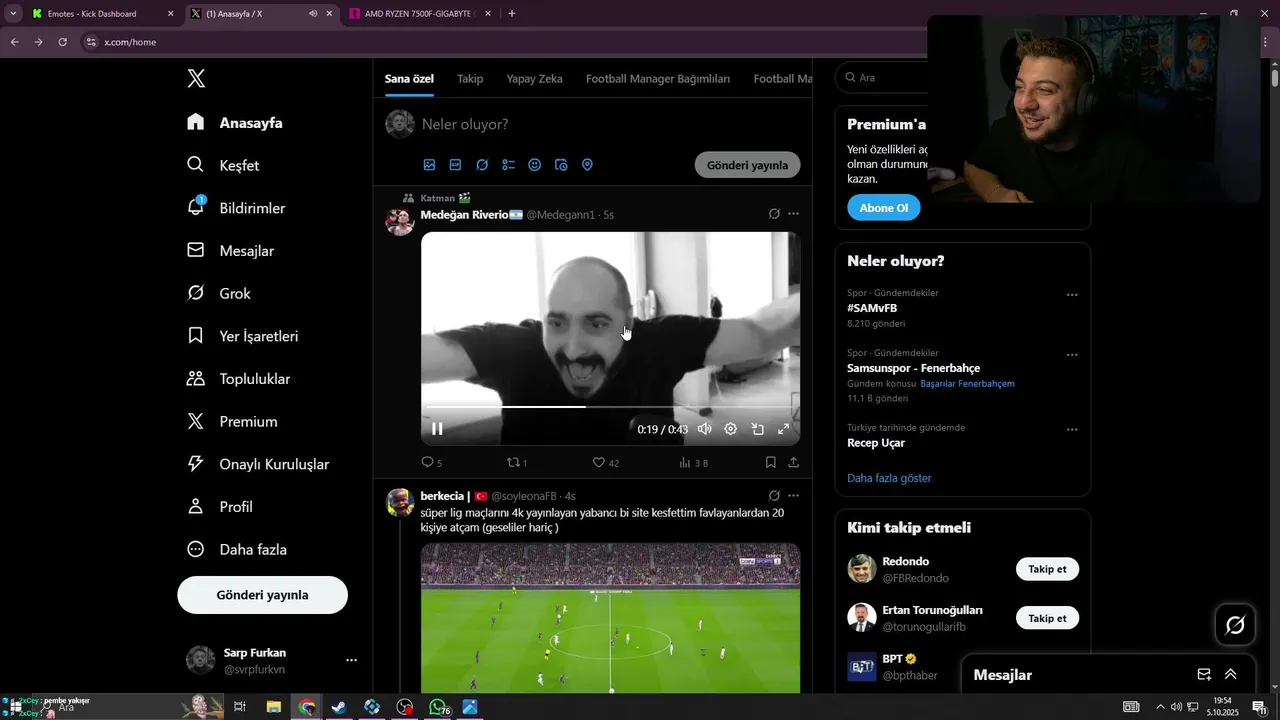This screenshot has height=720, width=1280.
Task: Click Daha fazla göster link
Action: coord(889,478)
